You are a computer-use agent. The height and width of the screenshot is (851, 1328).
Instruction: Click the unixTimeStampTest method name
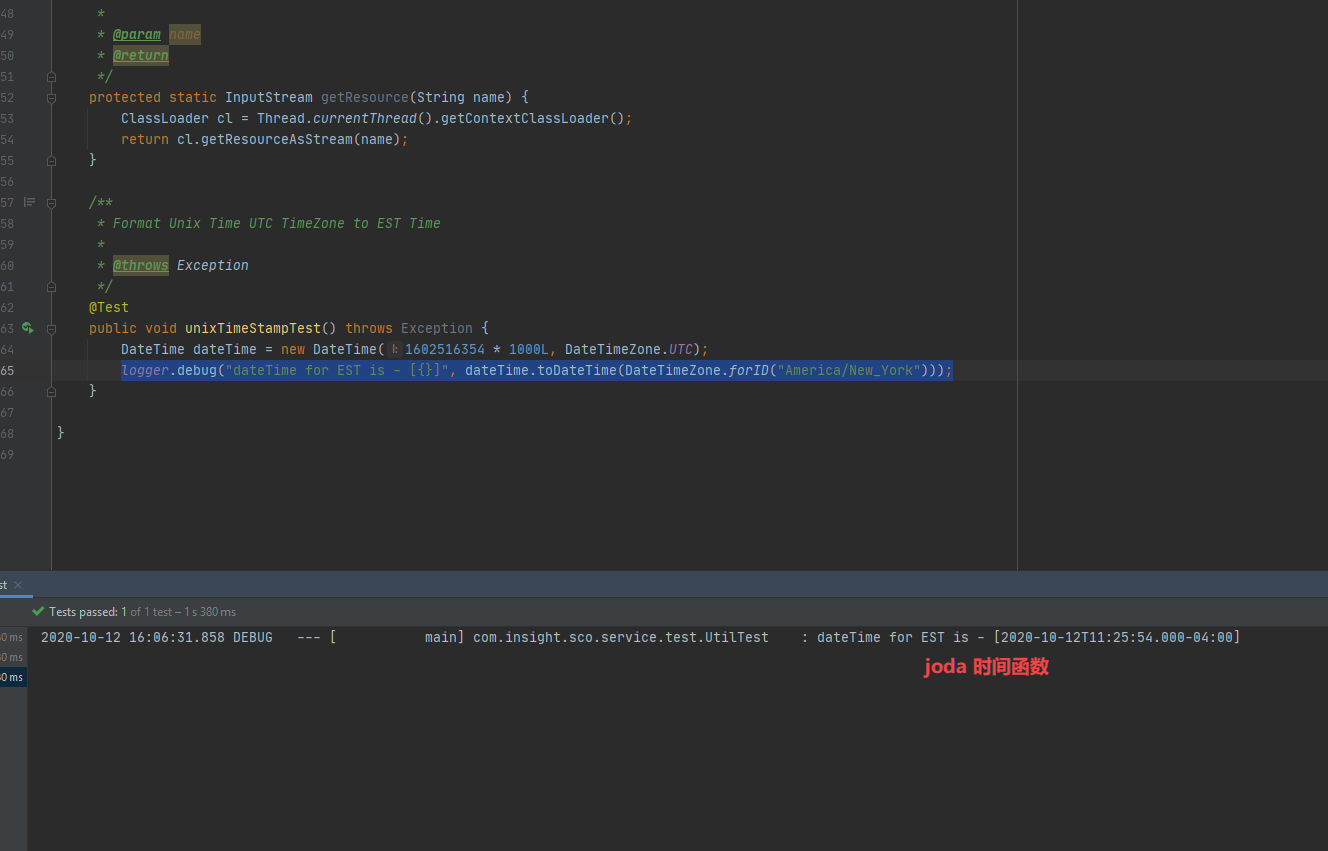click(x=253, y=328)
